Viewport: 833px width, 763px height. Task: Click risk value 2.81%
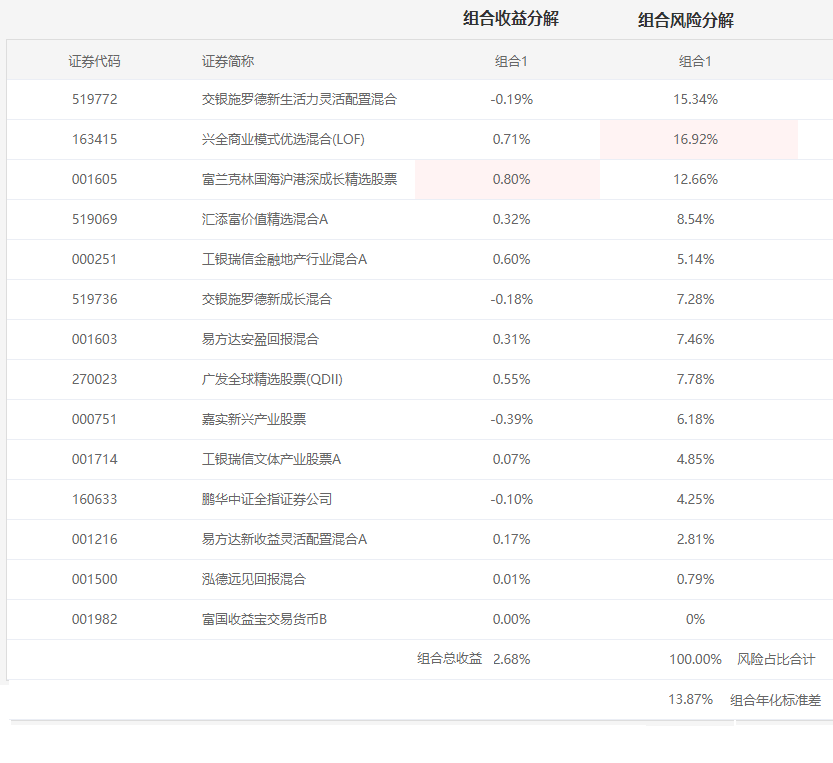coord(695,539)
